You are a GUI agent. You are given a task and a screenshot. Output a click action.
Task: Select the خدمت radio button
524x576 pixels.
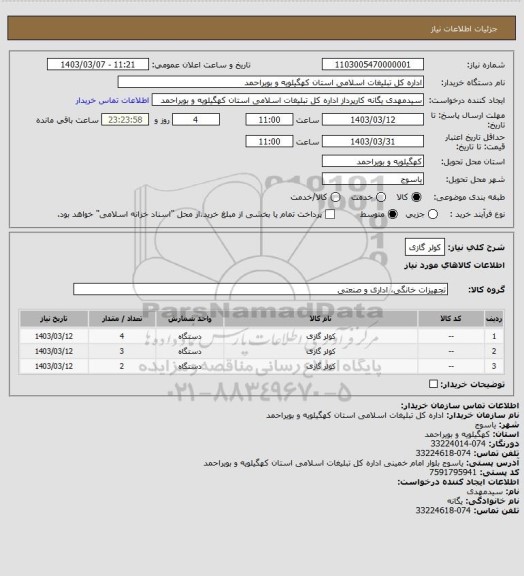pos(381,197)
